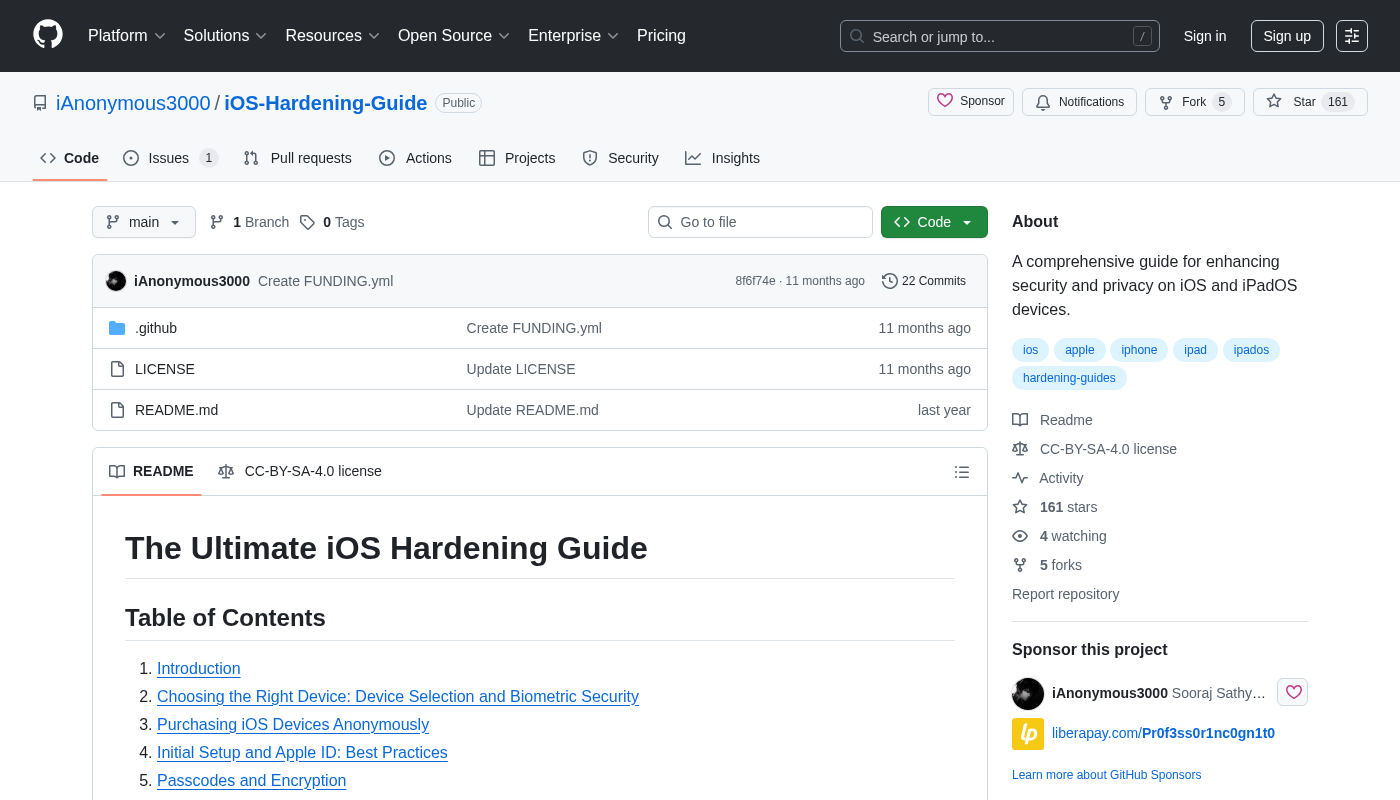Open the README outline list icon
This screenshot has width=1400, height=800.
tap(961, 472)
